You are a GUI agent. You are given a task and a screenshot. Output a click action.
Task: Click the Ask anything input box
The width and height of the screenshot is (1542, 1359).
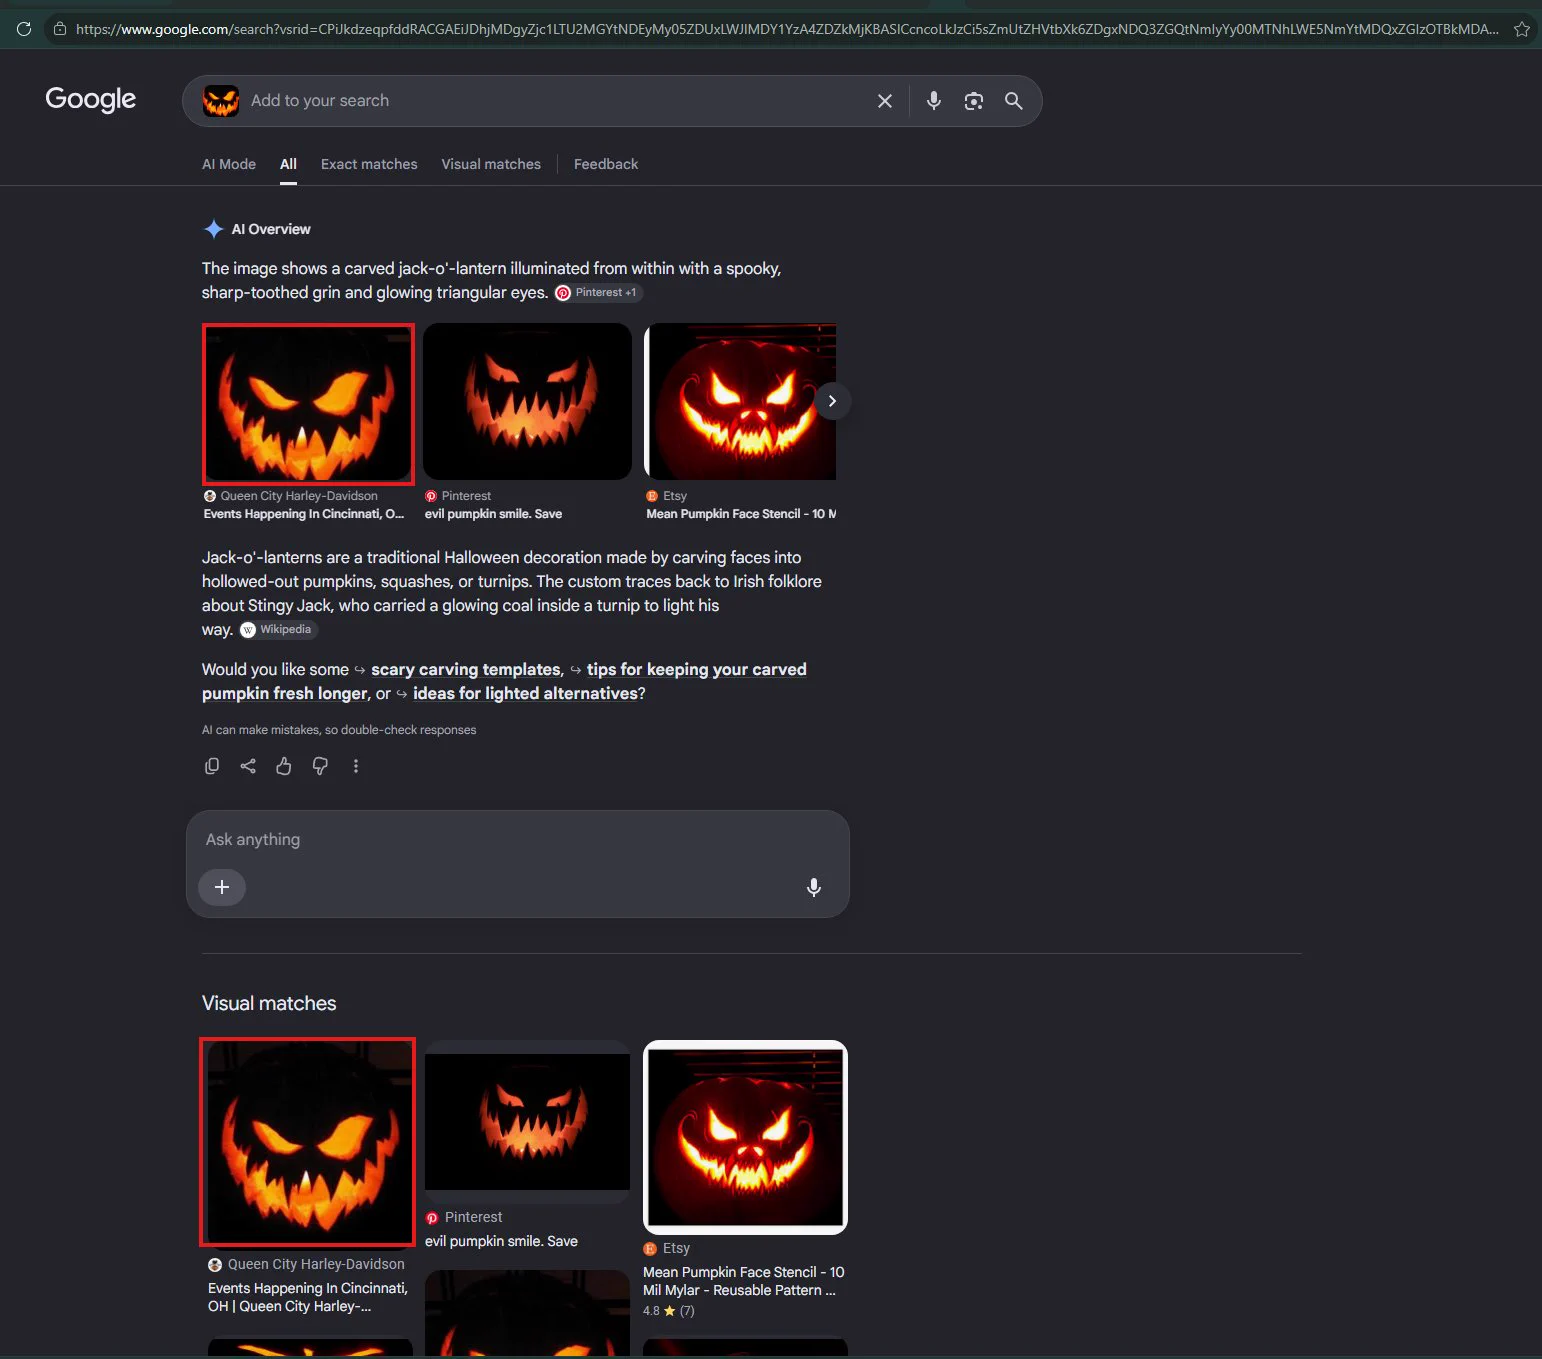[x=517, y=840]
